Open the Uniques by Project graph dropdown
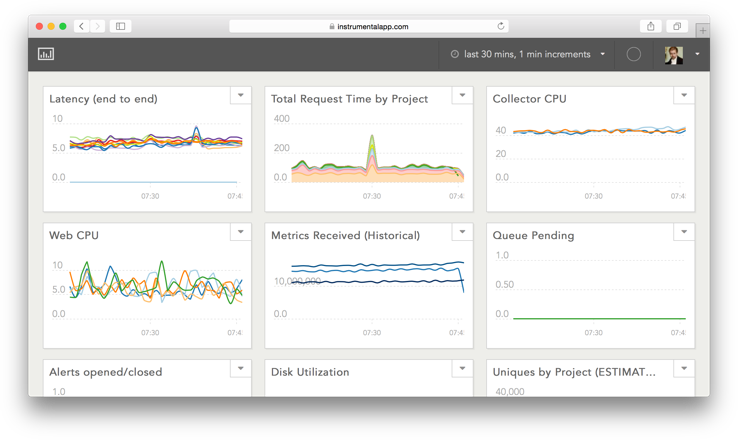 (x=684, y=368)
